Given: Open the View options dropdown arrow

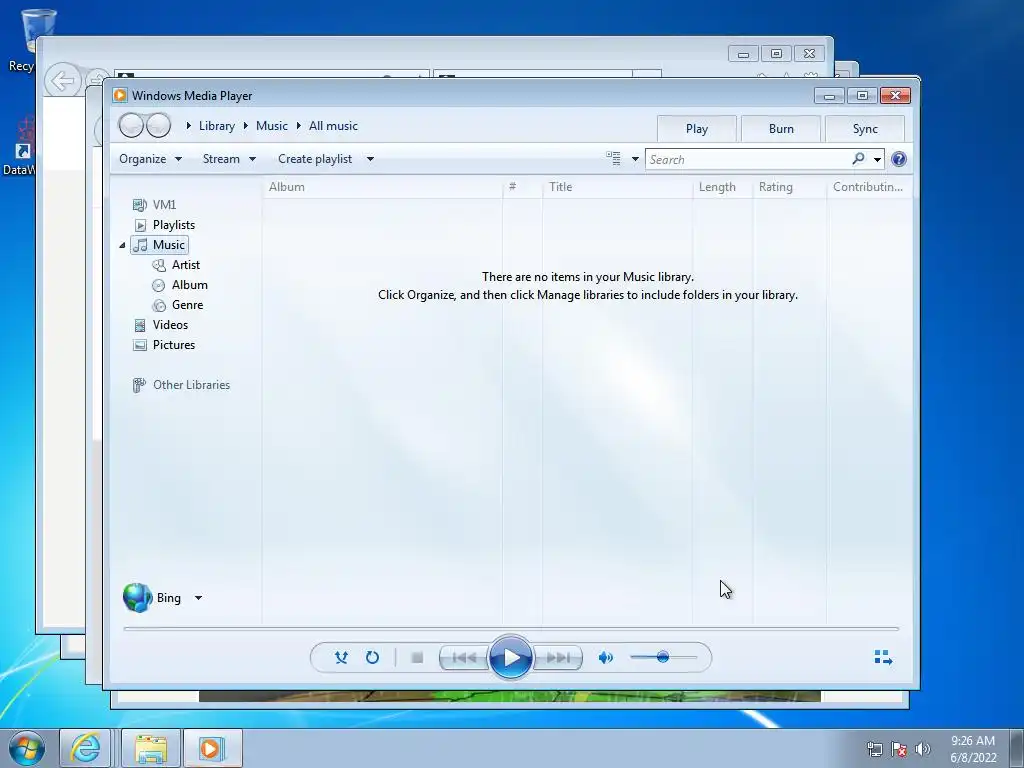Looking at the screenshot, I should pyautogui.click(x=635, y=159).
